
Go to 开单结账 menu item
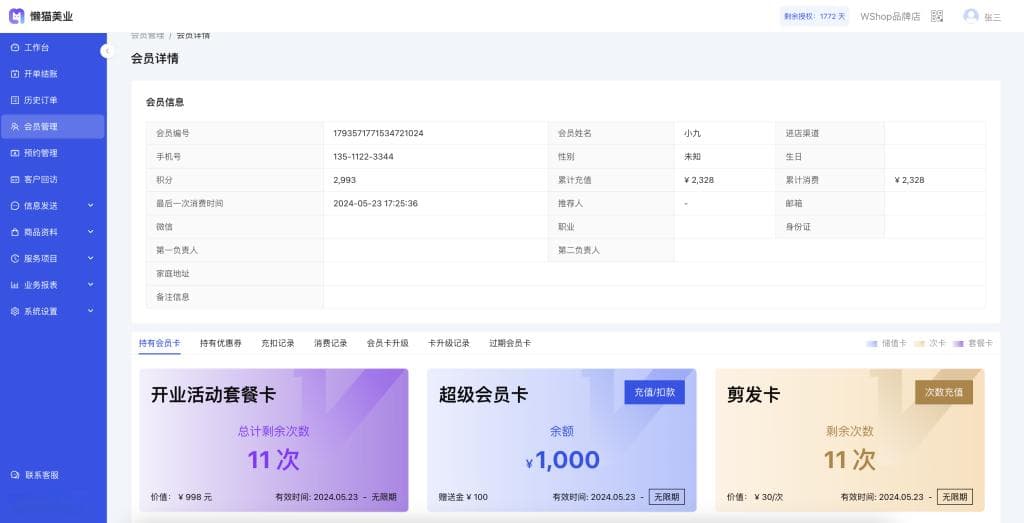click(53, 74)
